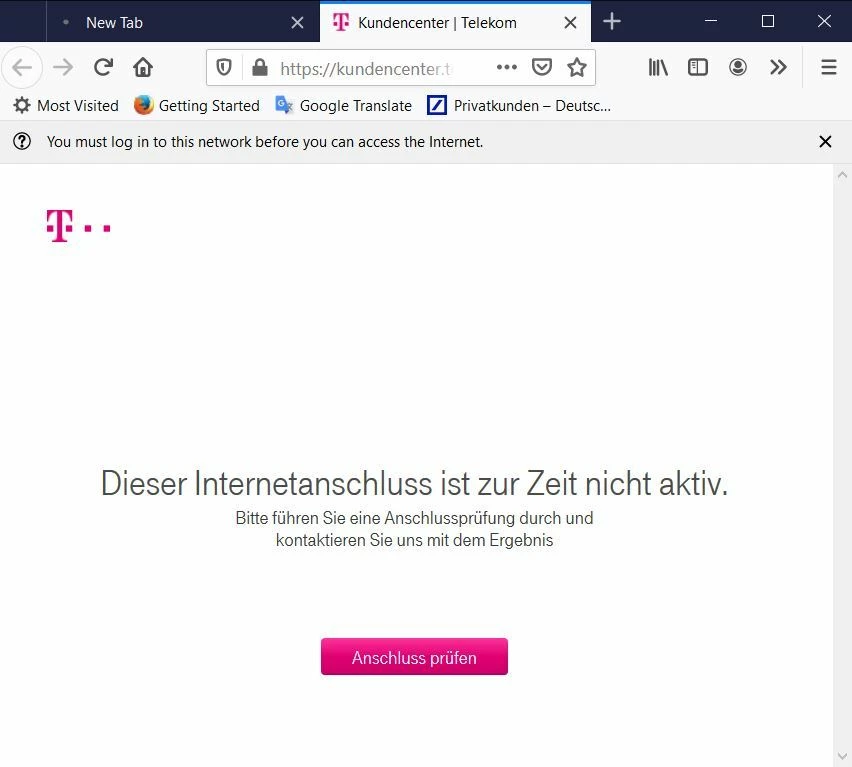Open Privatkunden – Deutsc... bookmark
The image size is (852, 767).
pos(519,105)
